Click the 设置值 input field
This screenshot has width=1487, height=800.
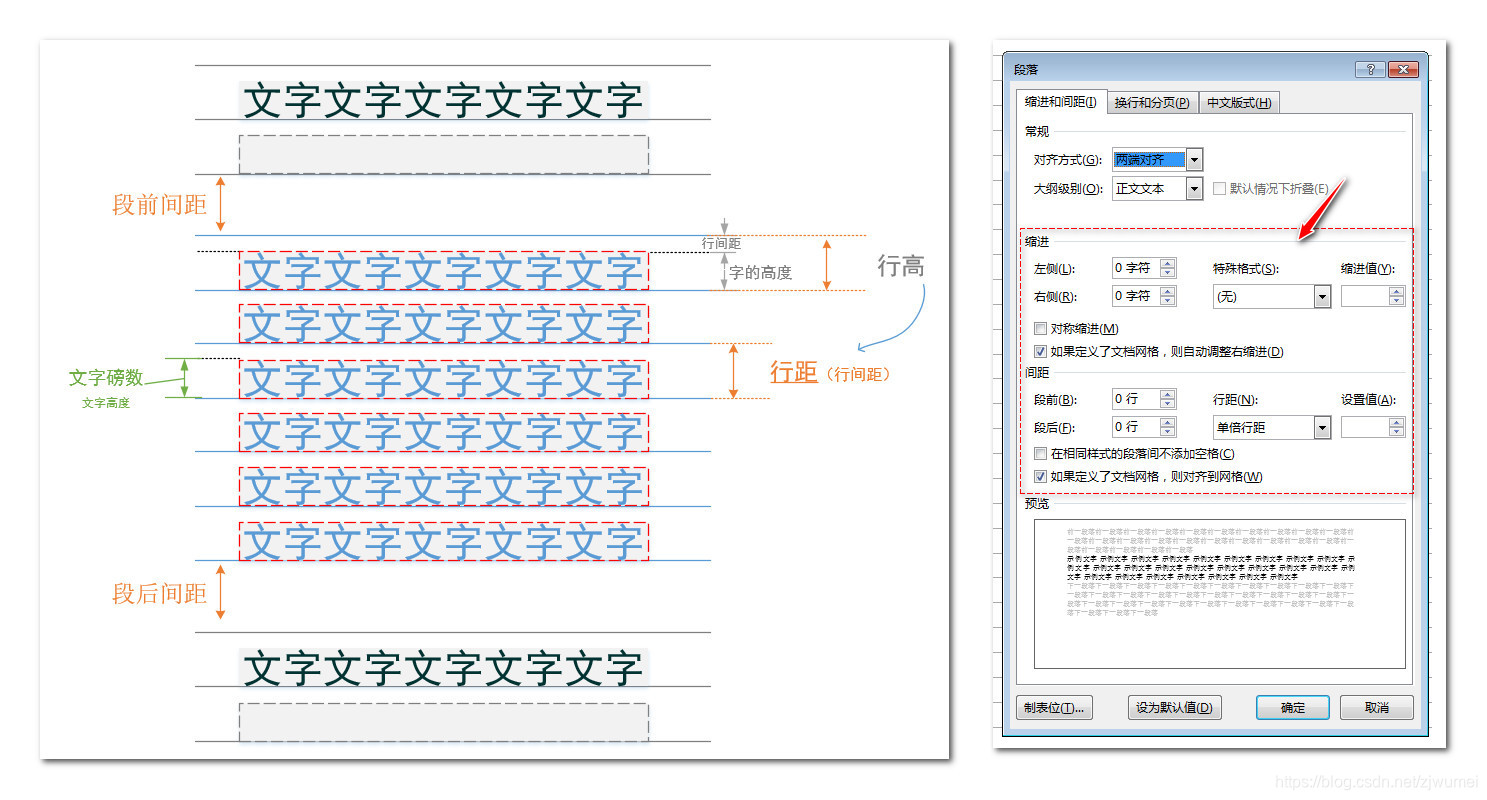(1365, 427)
